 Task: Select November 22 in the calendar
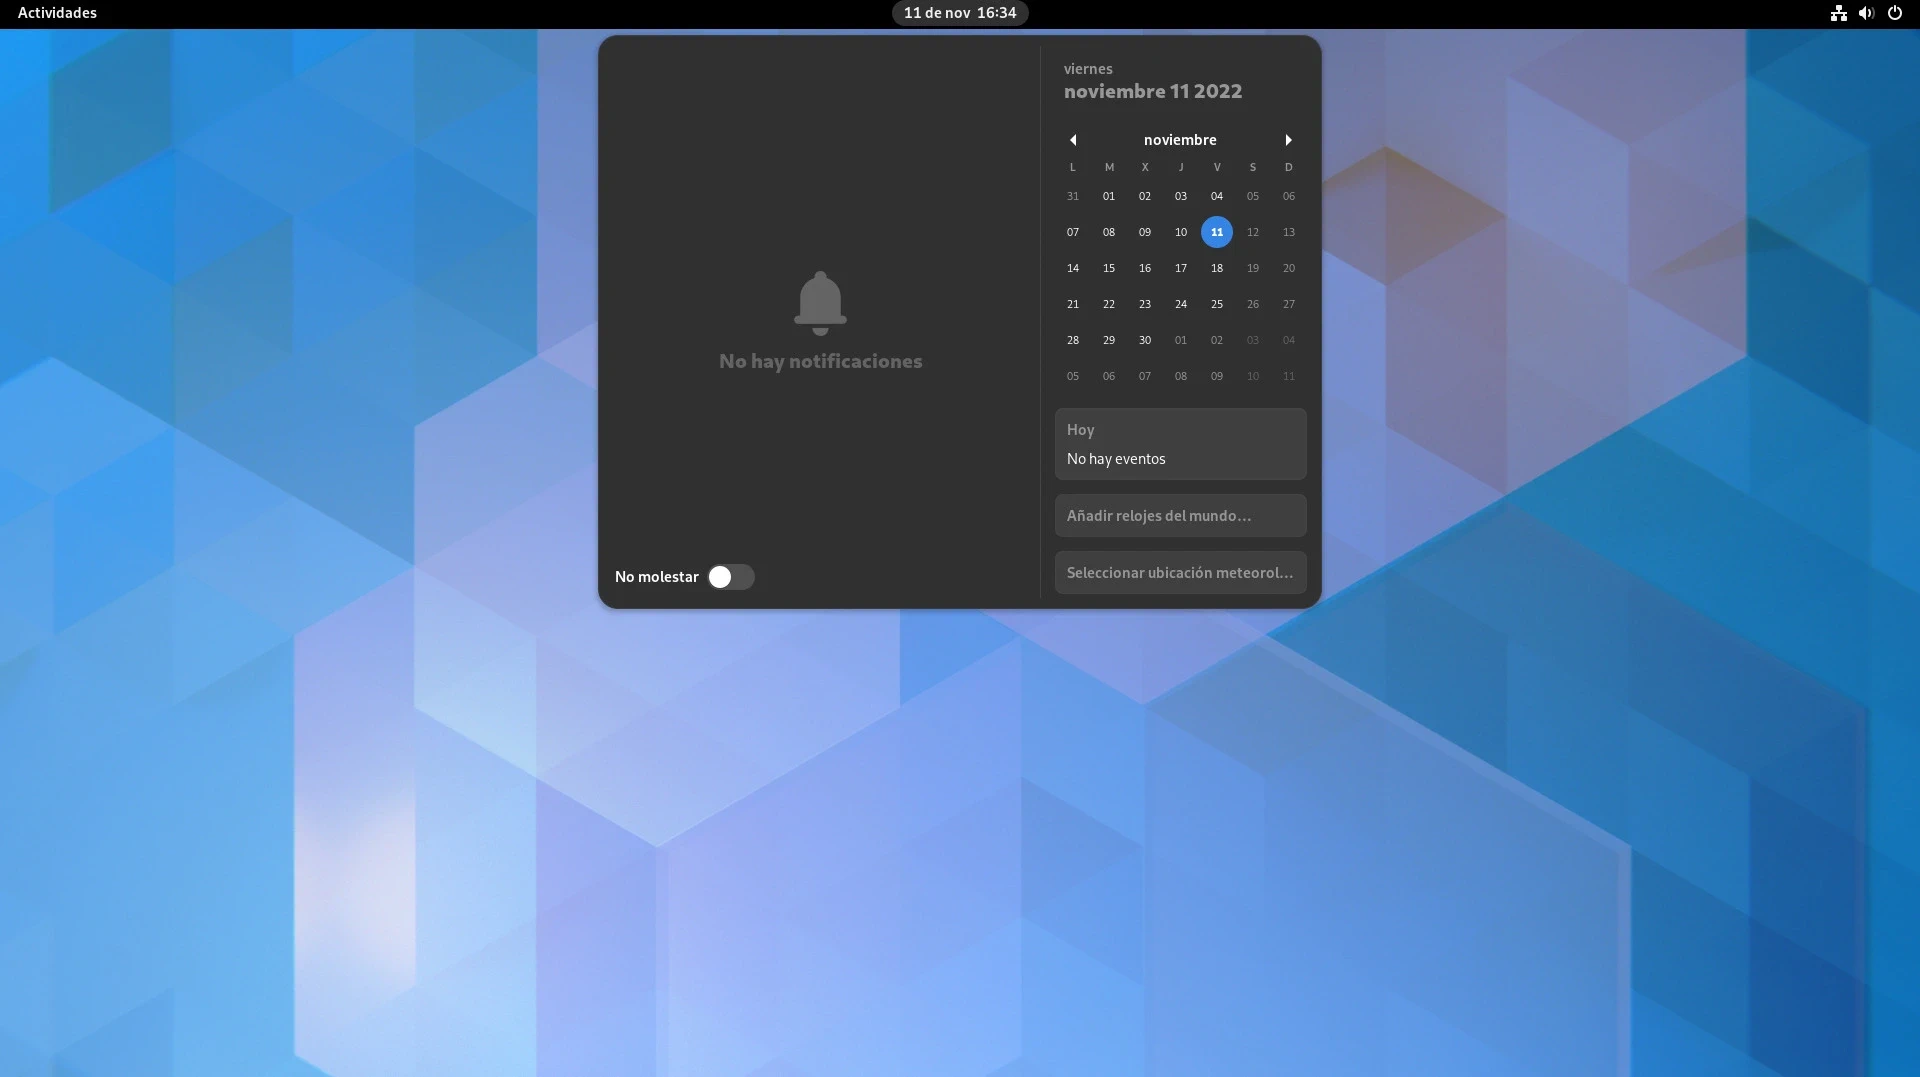coord(1108,304)
